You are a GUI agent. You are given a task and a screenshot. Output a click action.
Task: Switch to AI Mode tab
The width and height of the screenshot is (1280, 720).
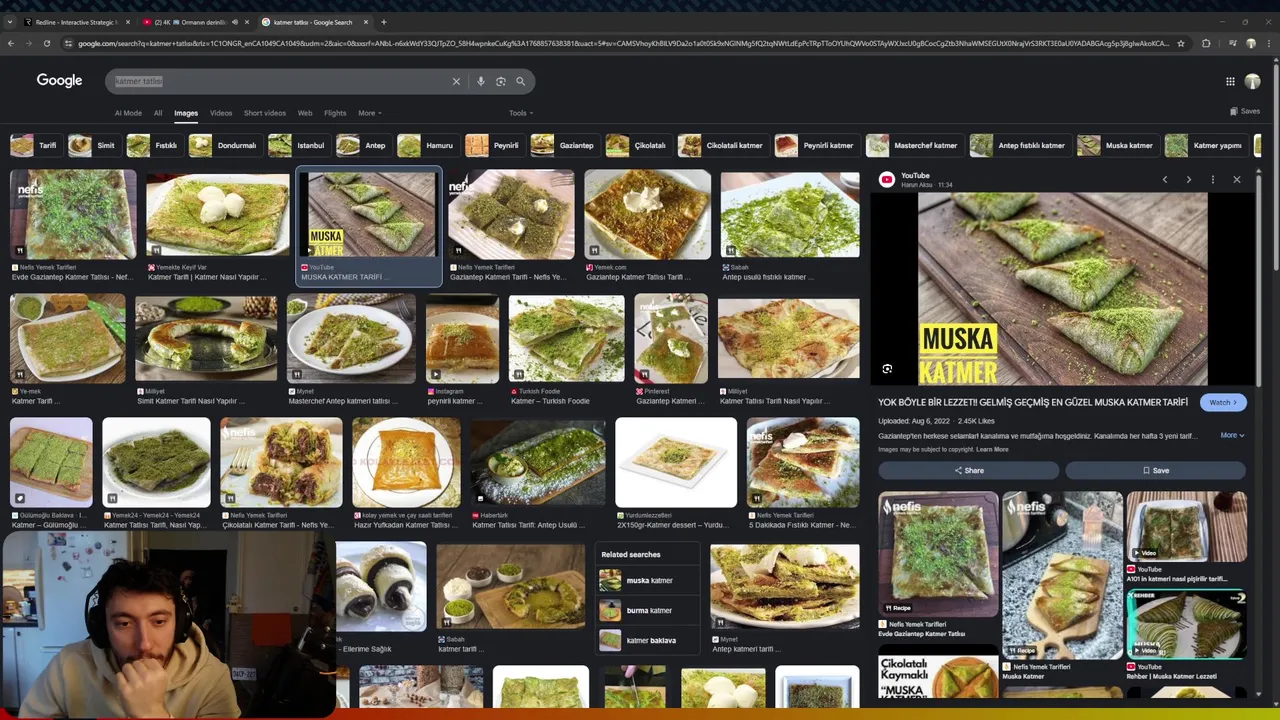(x=128, y=113)
